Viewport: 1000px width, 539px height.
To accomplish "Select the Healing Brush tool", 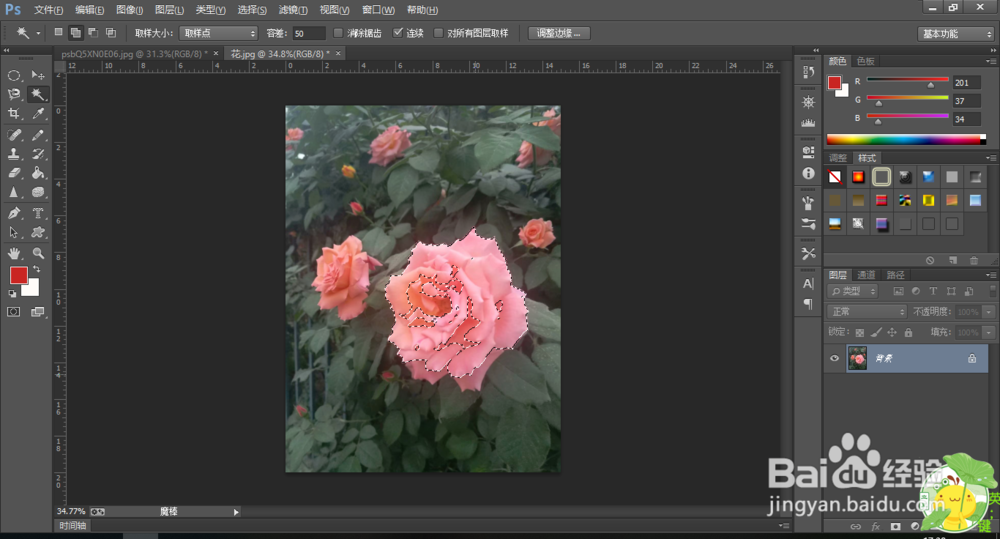I will 13,135.
